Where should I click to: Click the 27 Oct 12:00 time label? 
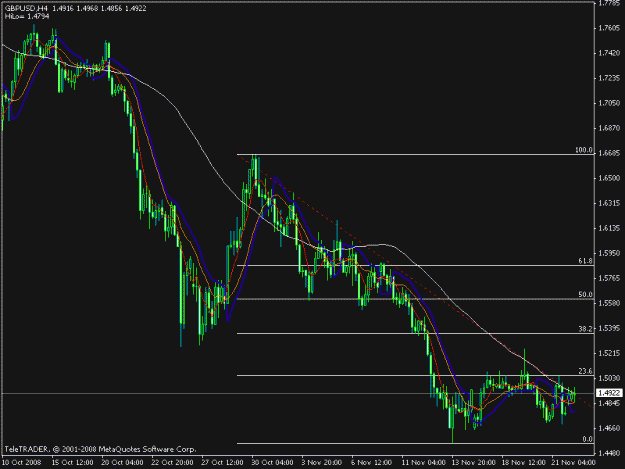click(x=222, y=463)
